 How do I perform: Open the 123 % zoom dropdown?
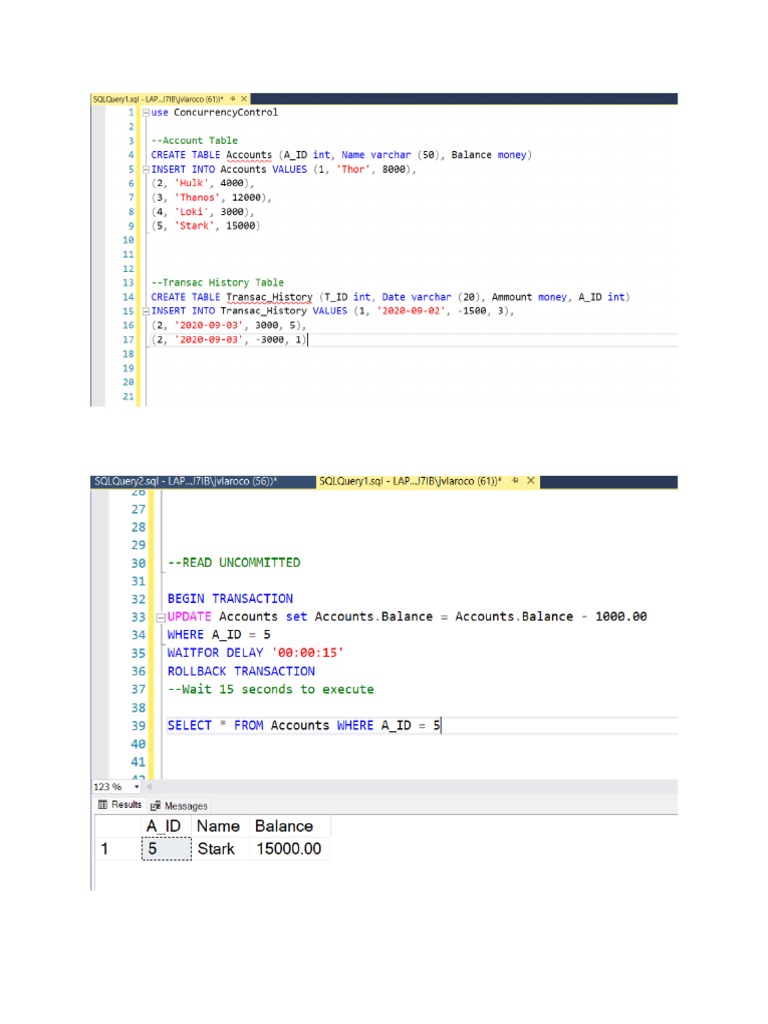point(136,787)
